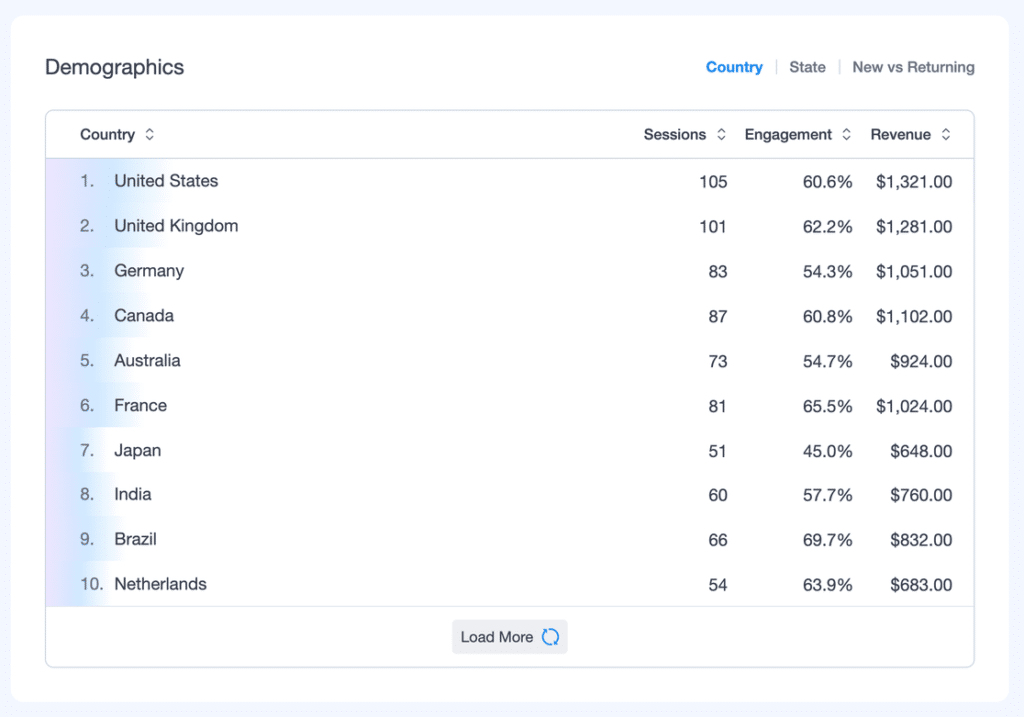1024x717 pixels.
Task: Click the $760.00 revenue value
Action: coord(921,495)
